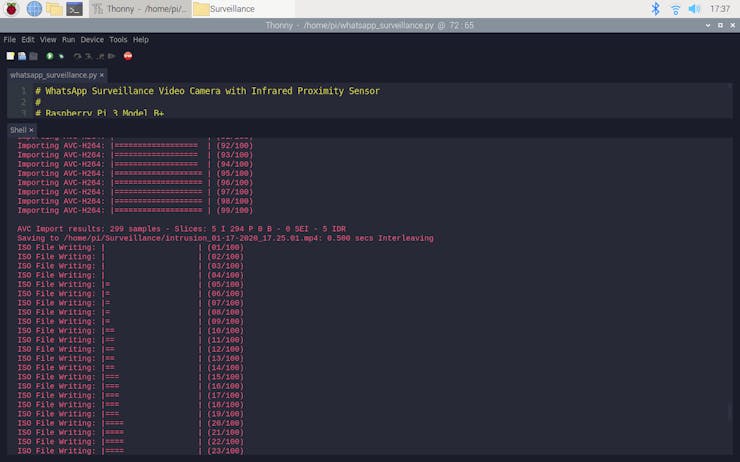The height and width of the screenshot is (462, 740).
Task: Launch the web browser from the taskbar
Action: [34, 9]
